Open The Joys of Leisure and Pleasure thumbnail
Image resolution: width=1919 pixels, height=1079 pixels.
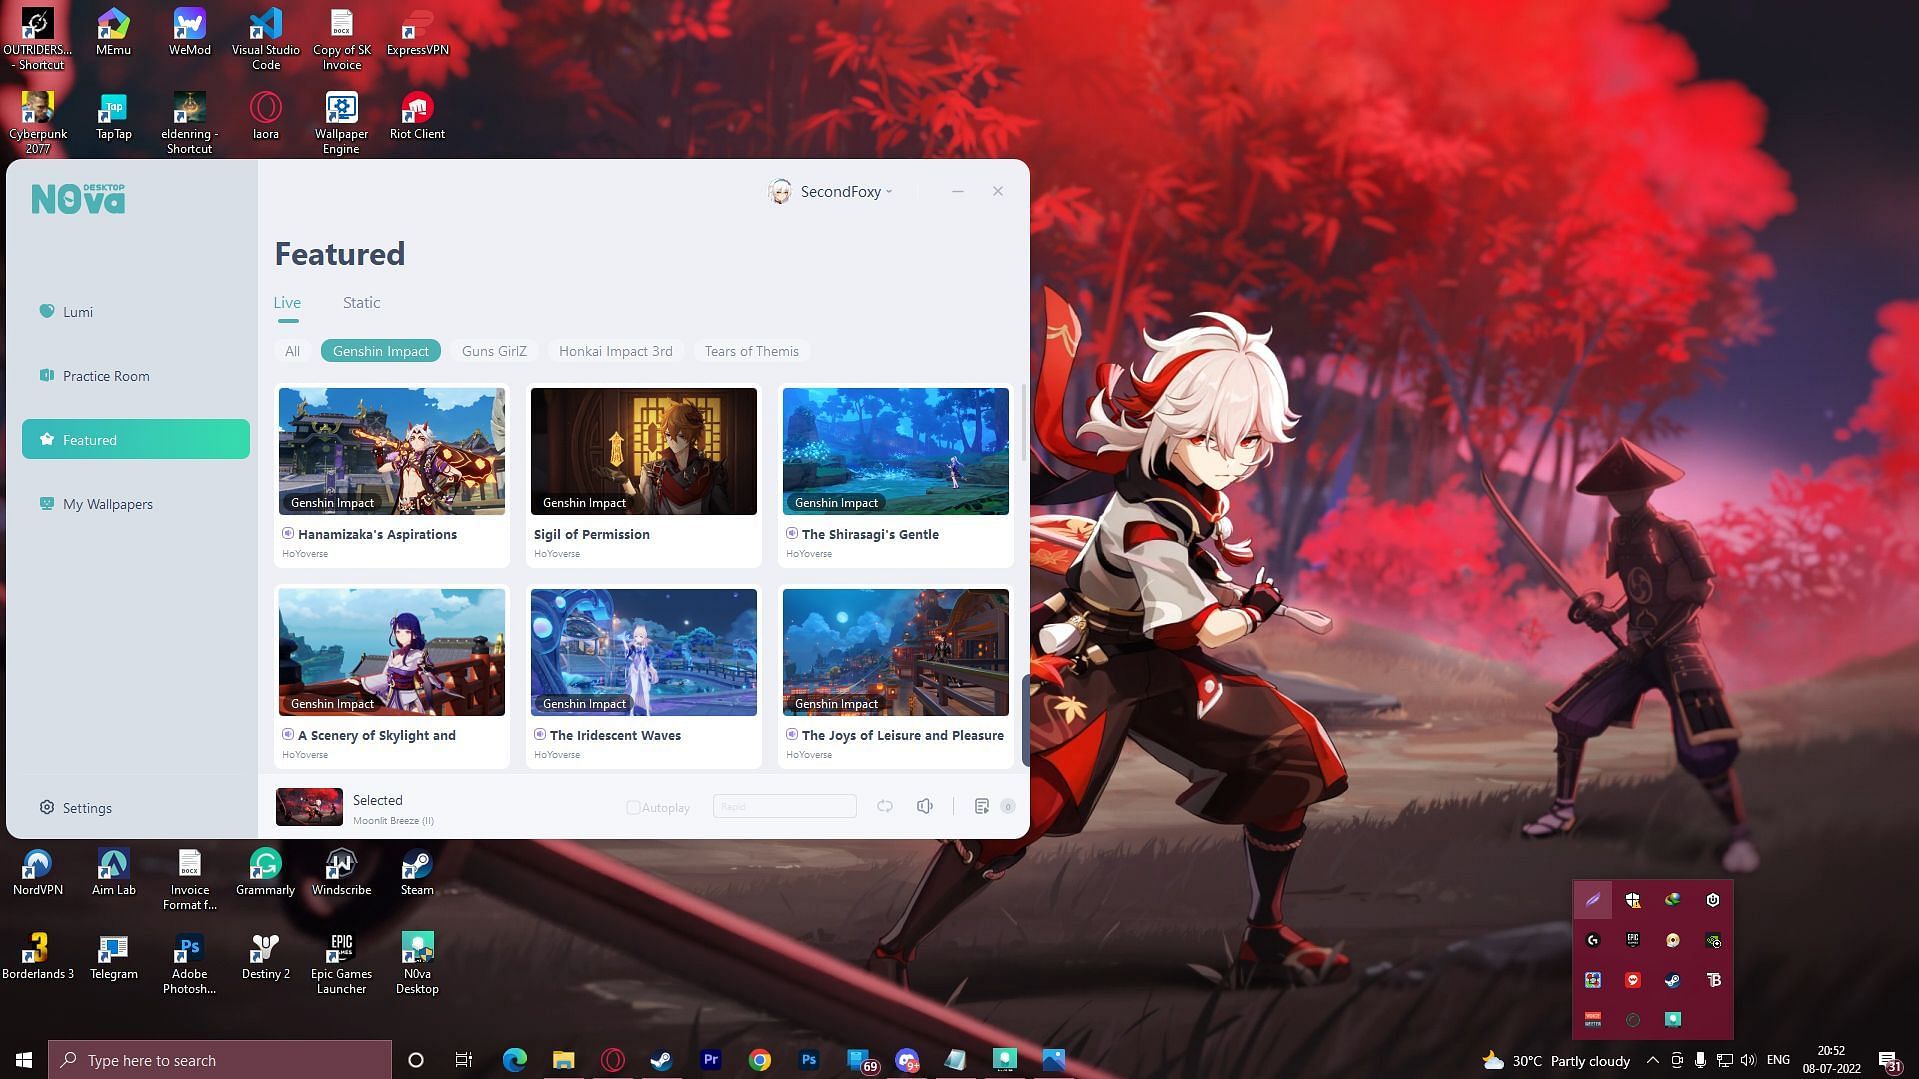[x=896, y=652]
